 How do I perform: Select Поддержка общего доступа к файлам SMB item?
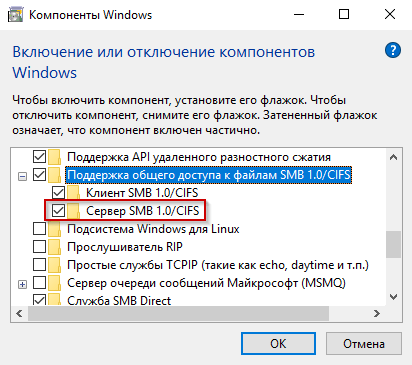[209, 175]
